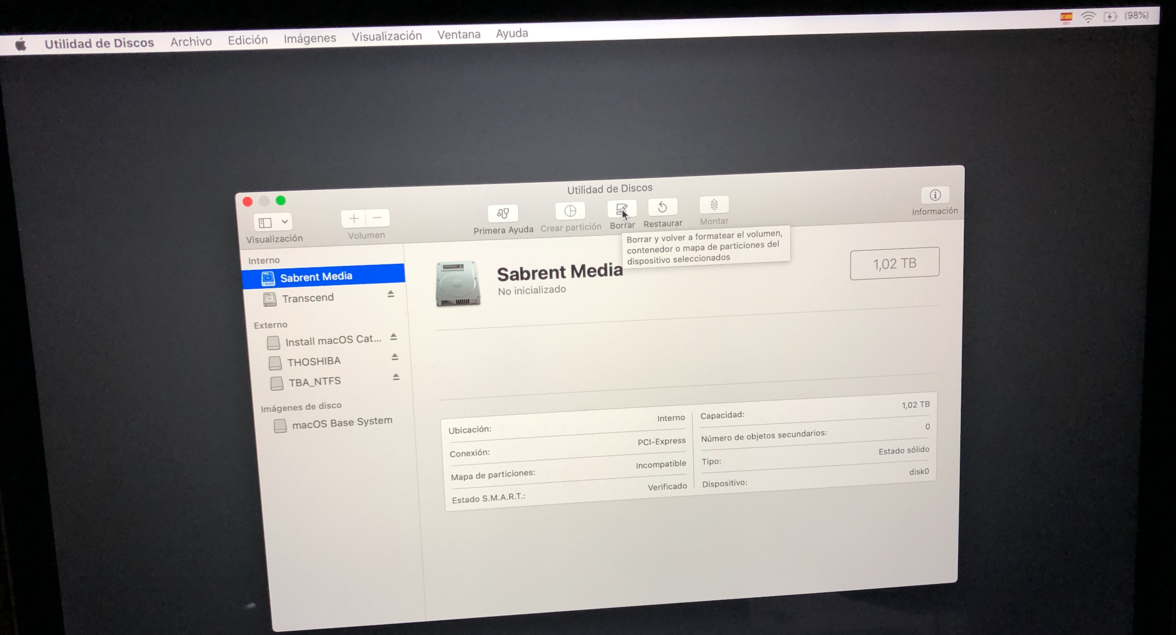
Task: Eject the THOSHIBA volume
Action: point(394,358)
